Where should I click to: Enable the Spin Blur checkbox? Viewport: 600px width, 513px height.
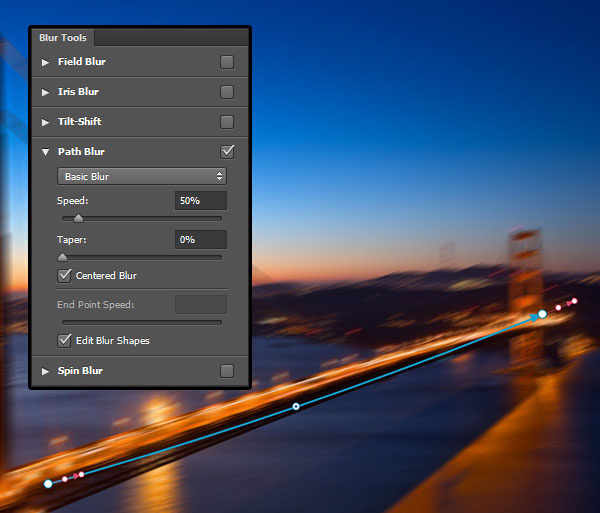227,371
